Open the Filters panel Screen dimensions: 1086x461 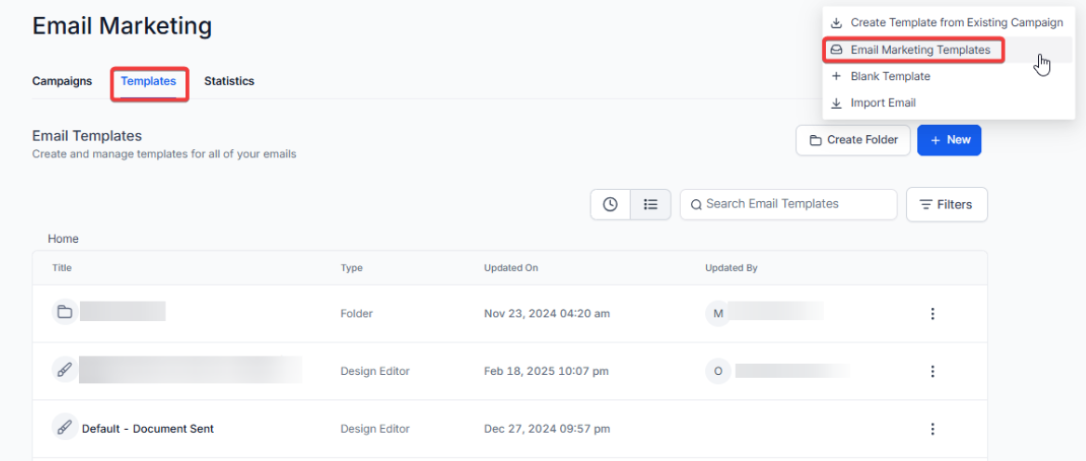tap(946, 204)
